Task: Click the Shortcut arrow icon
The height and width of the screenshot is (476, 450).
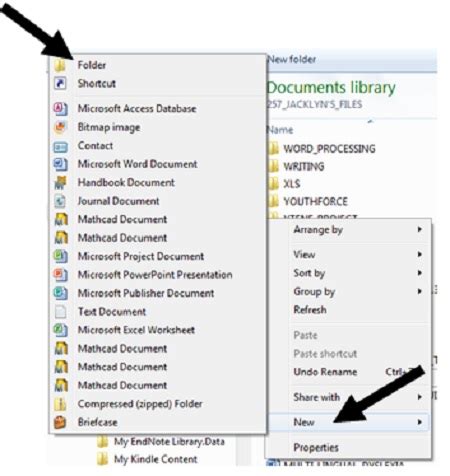Action: pyautogui.click(x=60, y=83)
